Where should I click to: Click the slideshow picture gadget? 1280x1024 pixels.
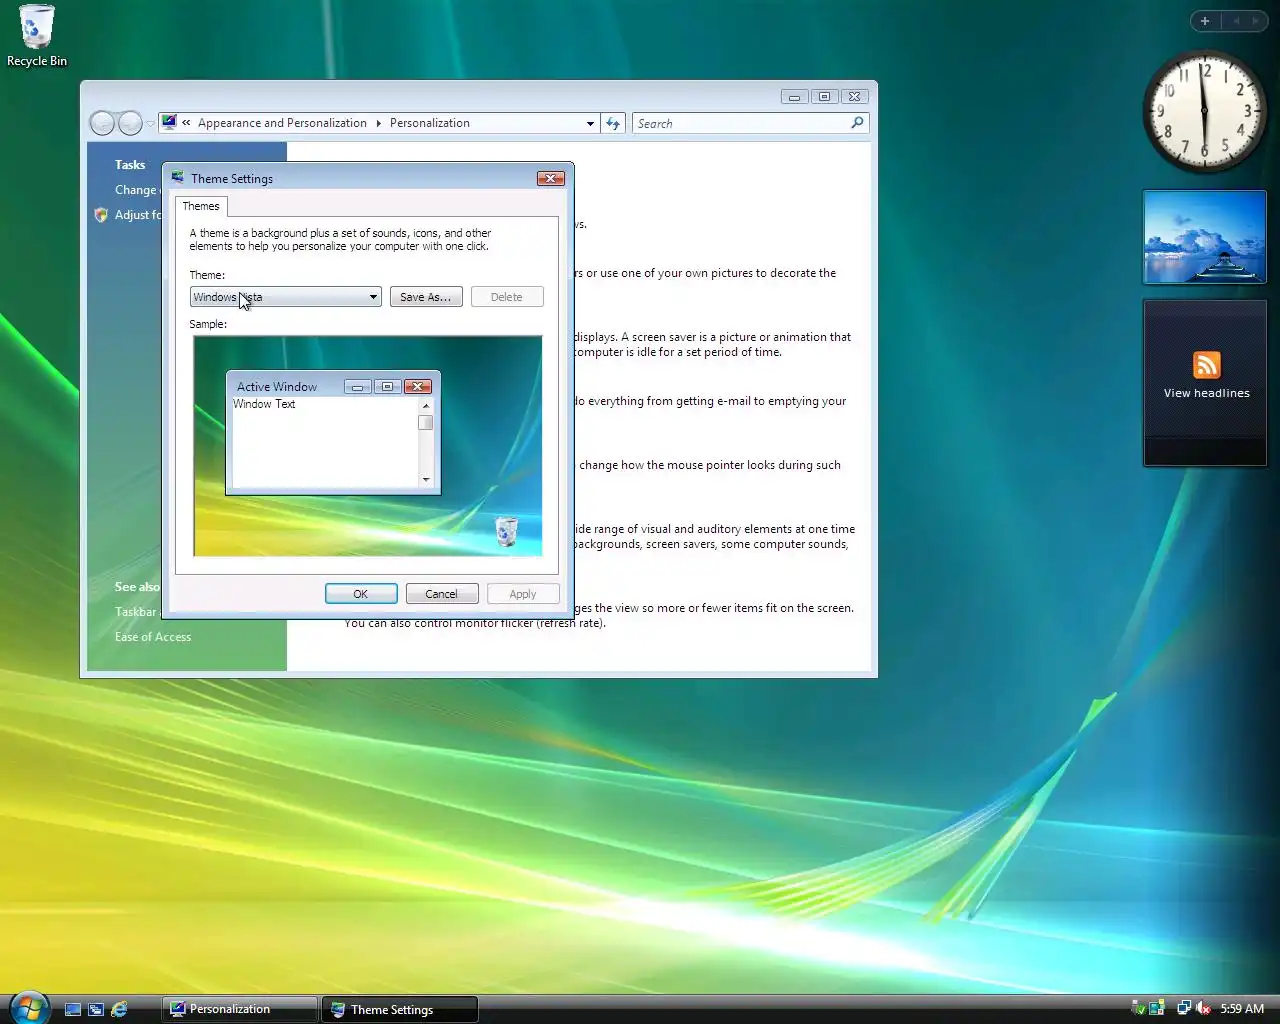point(1205,237)
